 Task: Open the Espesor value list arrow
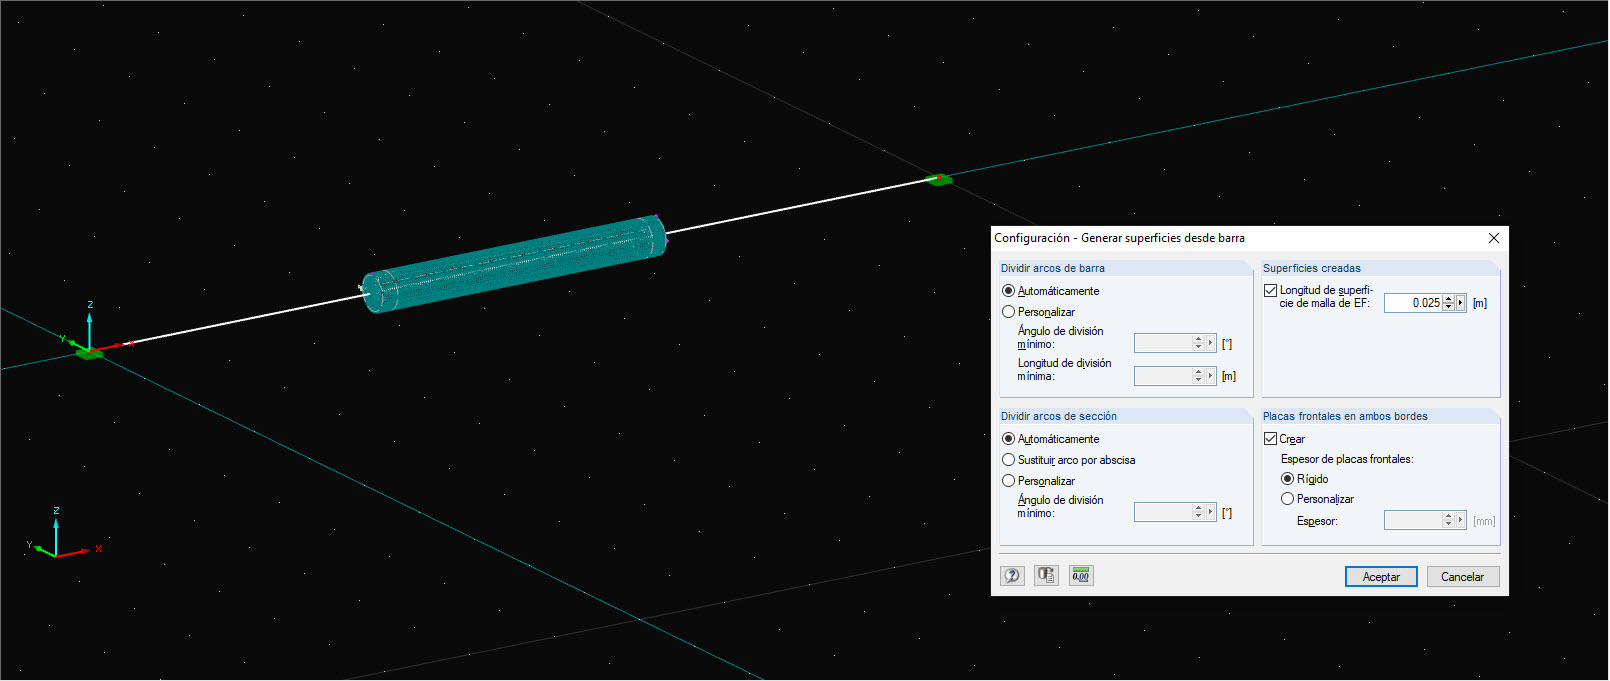[x=1461, y=520]
